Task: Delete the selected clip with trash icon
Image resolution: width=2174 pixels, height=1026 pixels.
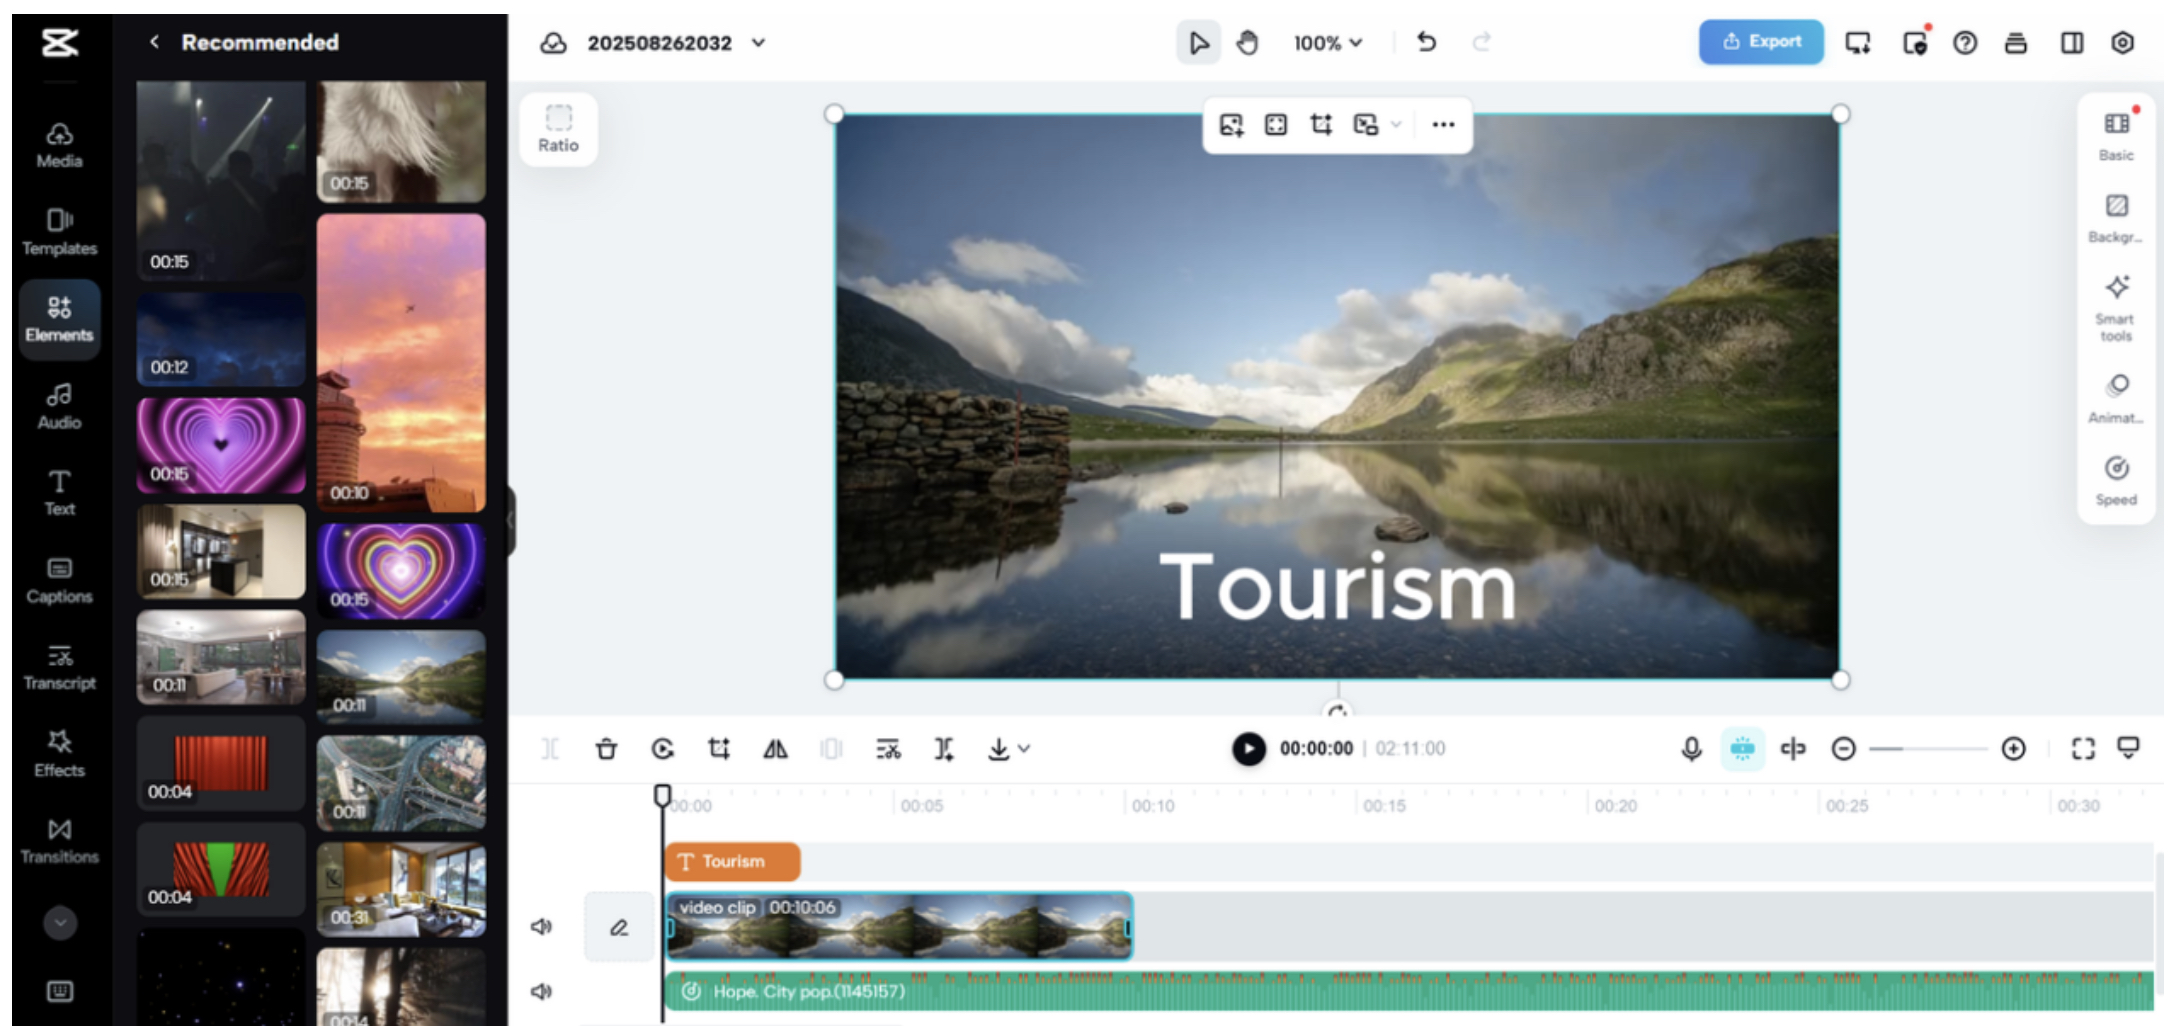Action: click(x=606, y=749)
